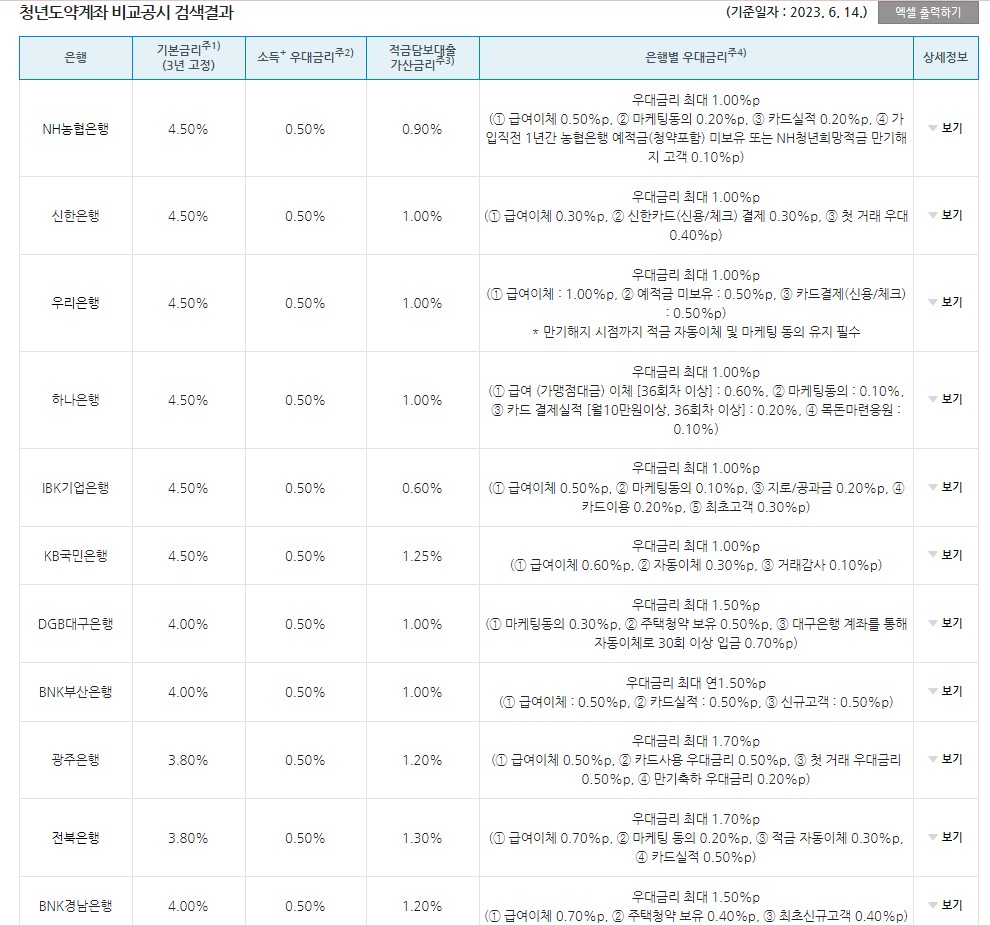Click the NH농협은행 bank name cell
Screen dimensions: 990x925
point(76,129)
